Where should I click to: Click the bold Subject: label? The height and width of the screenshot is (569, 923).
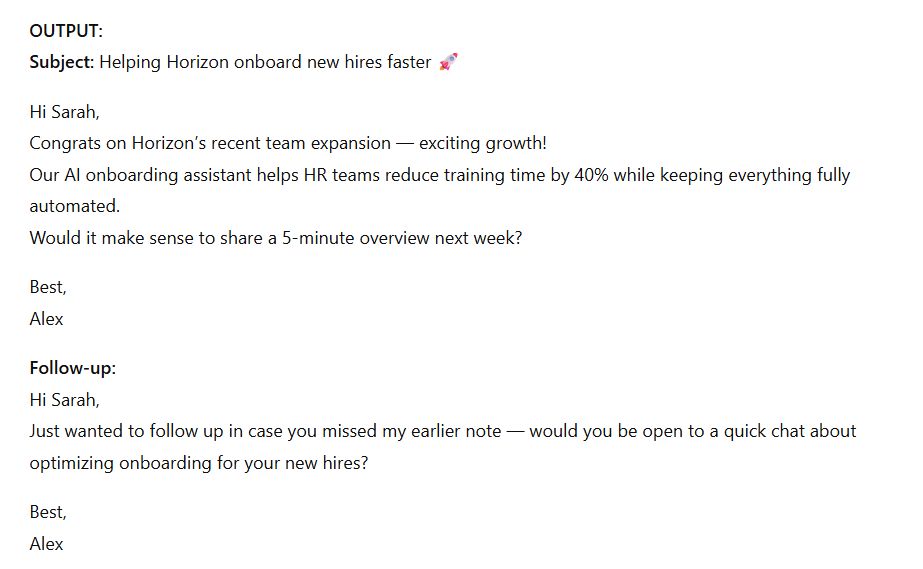tap(61, 62)
